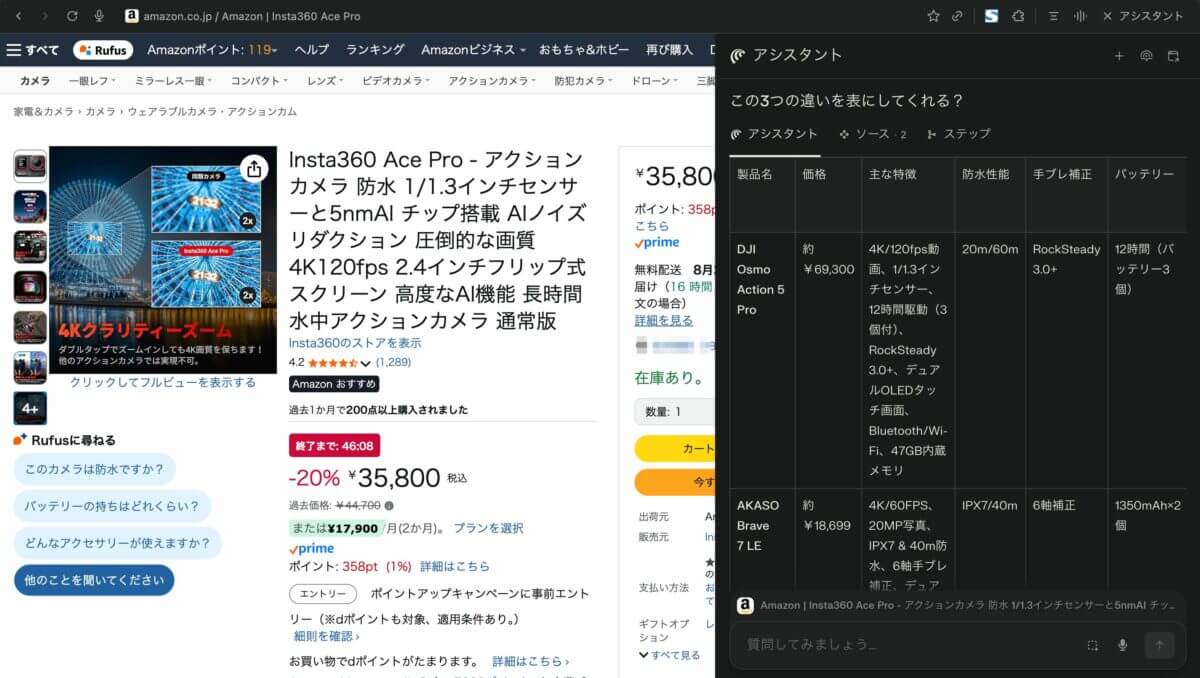Expand すべて見る under gift options
This screenshot has height=678, width=1200.
[x=669, y=655]
